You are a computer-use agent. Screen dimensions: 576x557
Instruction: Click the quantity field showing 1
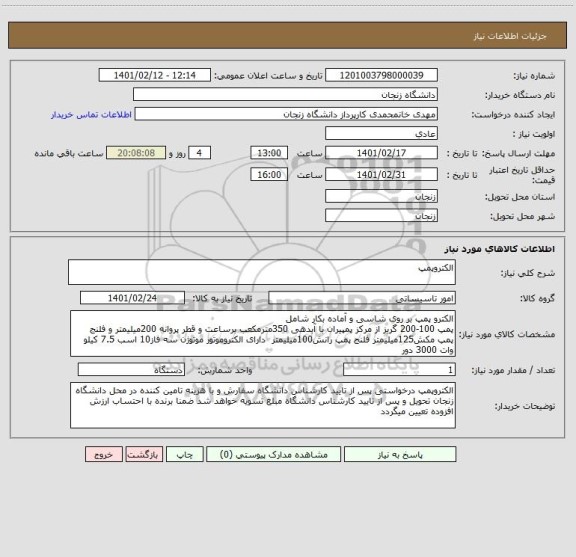tap(399, 370)
